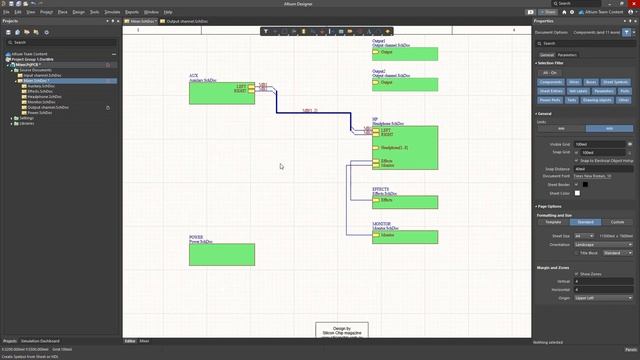Image resolution: width=640 pixels, height=360 pixels.
Task: Click the Document Font Times New Roman link
Action: point(592,176)
